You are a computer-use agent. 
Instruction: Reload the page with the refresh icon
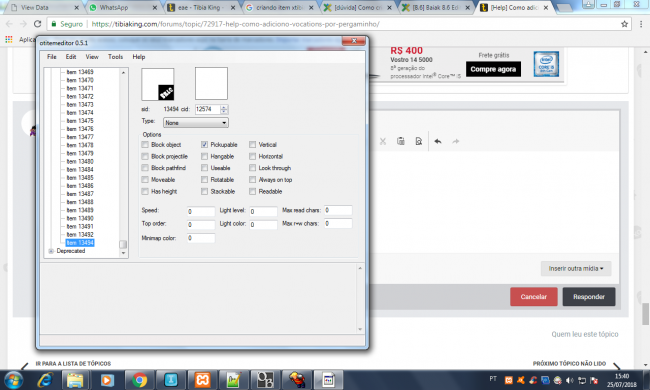click(38, 24)
